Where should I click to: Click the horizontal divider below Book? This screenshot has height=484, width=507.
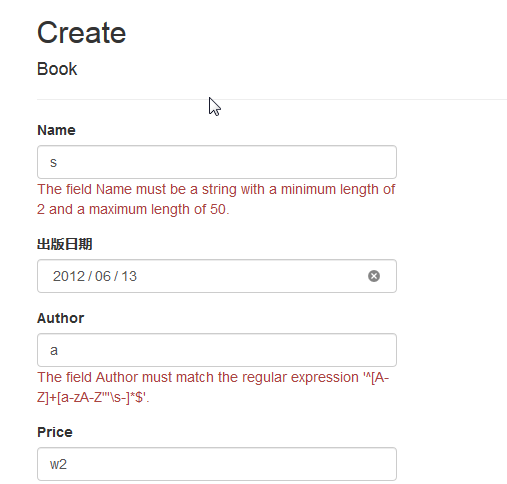pos(272,99)
